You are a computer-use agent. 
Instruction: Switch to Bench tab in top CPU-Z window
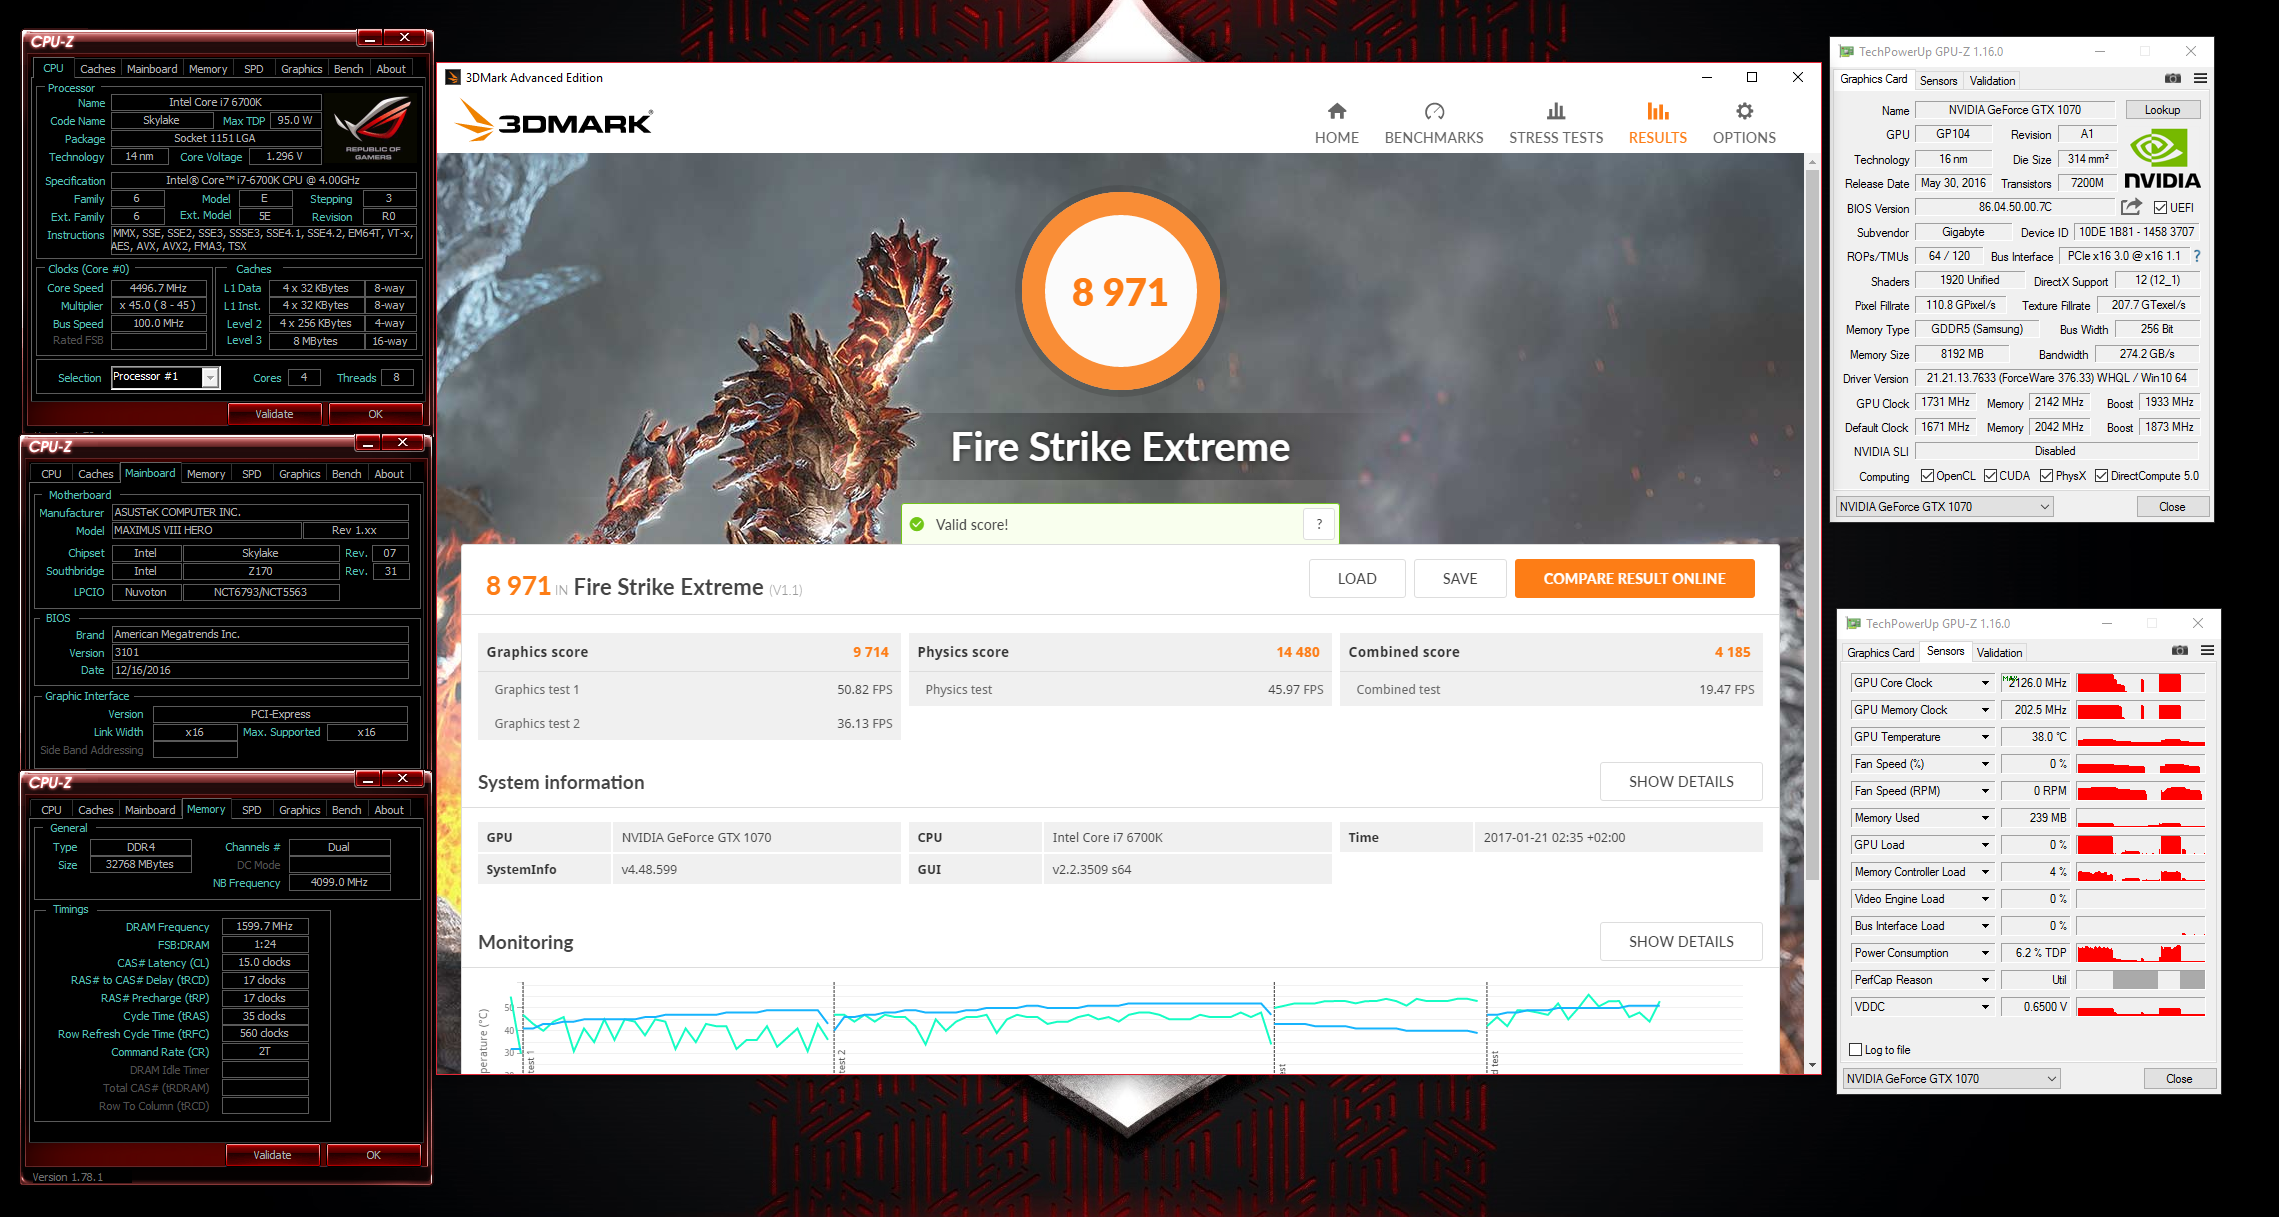348,69
